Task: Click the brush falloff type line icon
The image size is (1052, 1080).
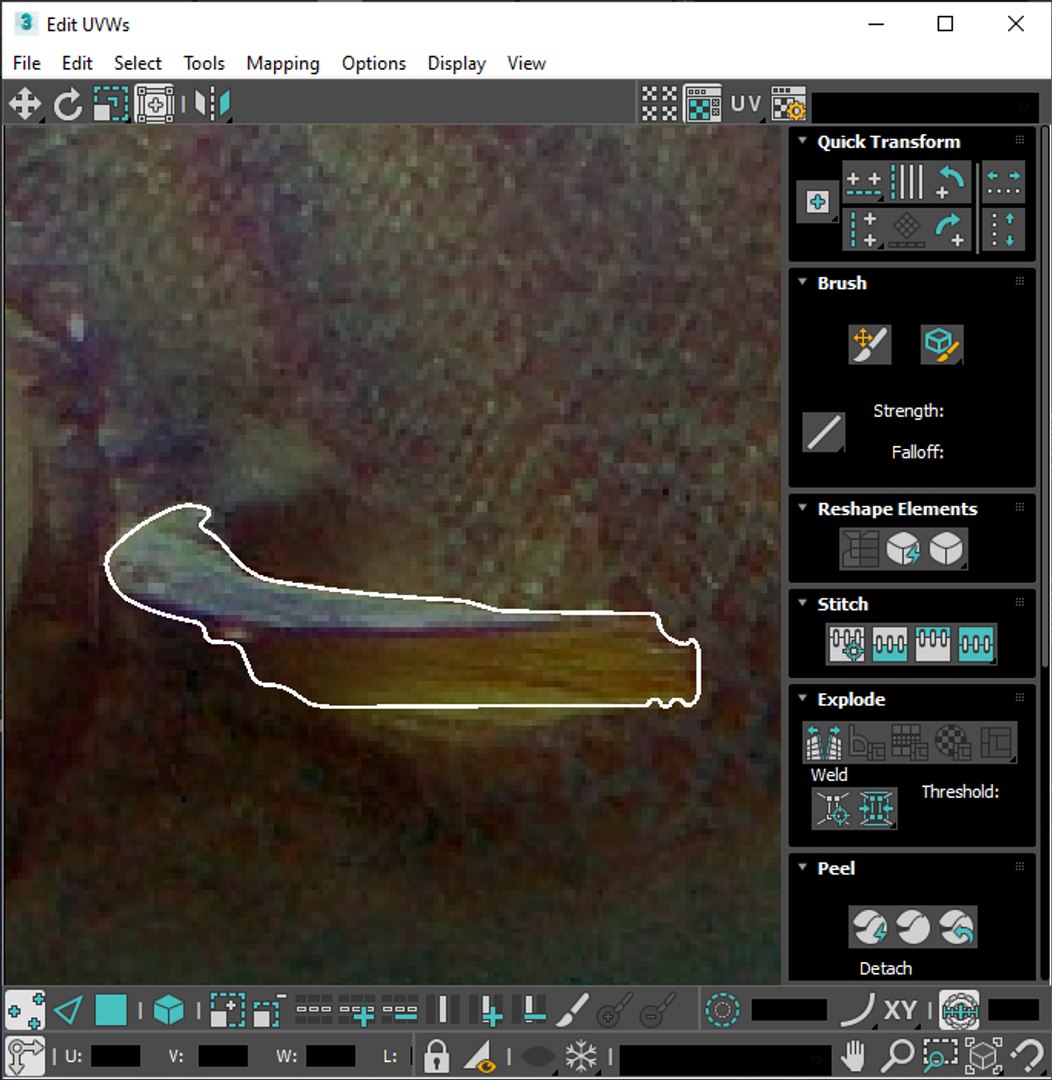Action: (x=823, y=433)
